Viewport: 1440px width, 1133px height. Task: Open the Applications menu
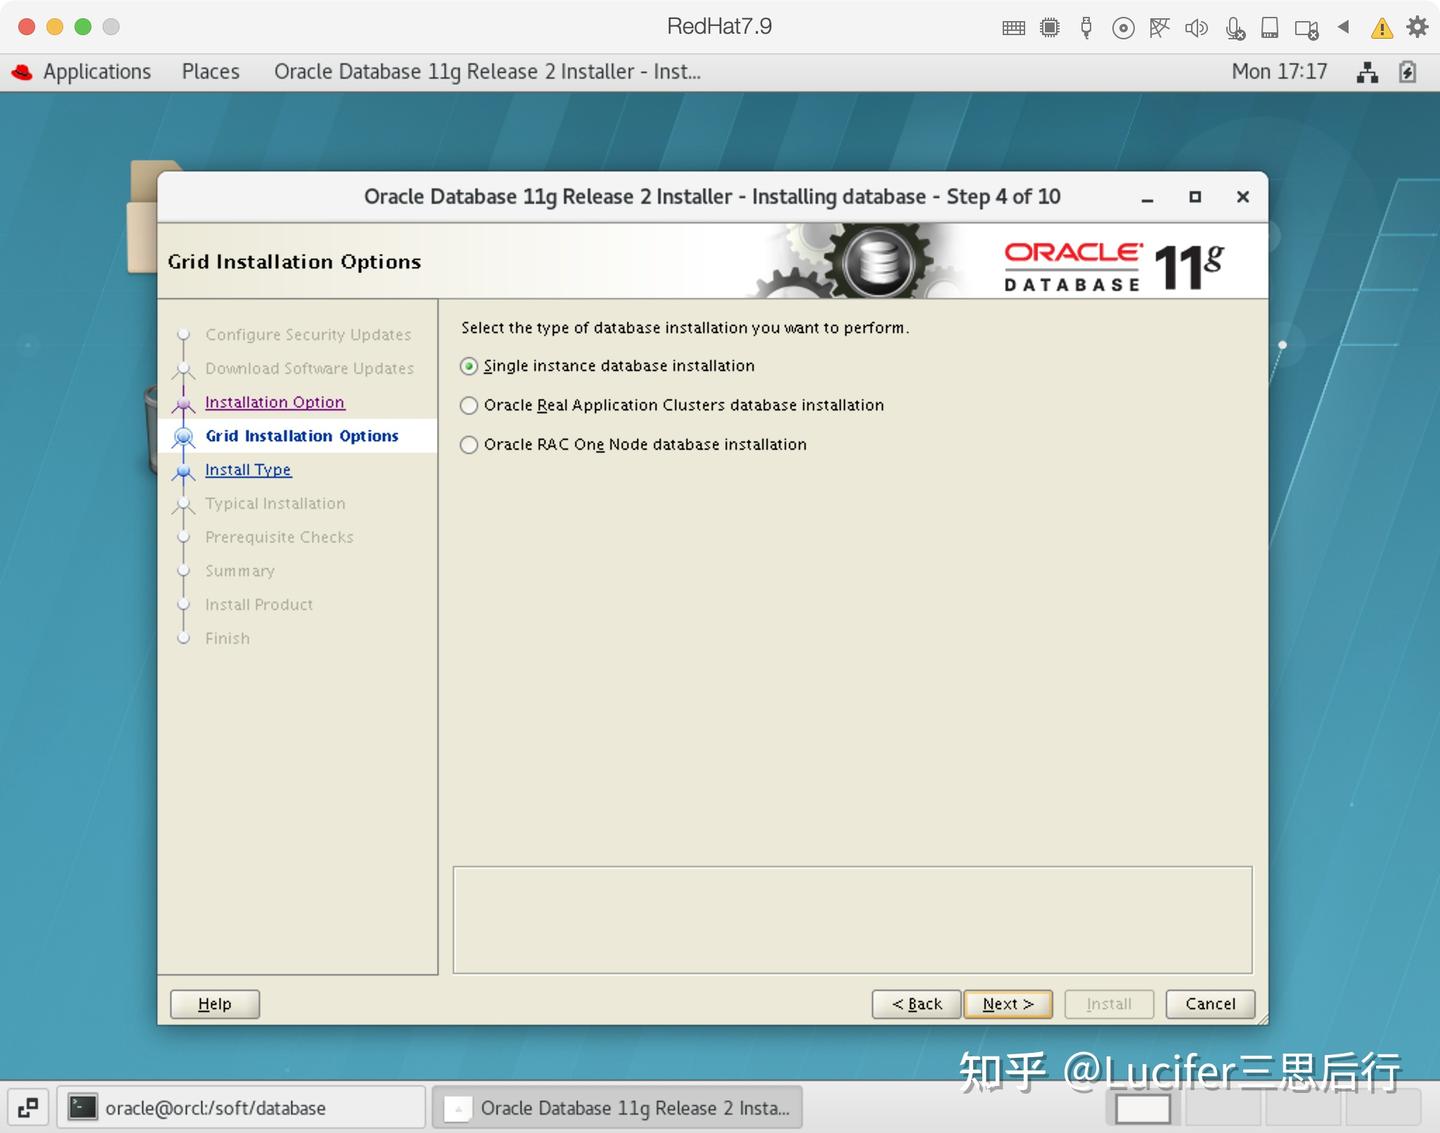click(96, 71)
